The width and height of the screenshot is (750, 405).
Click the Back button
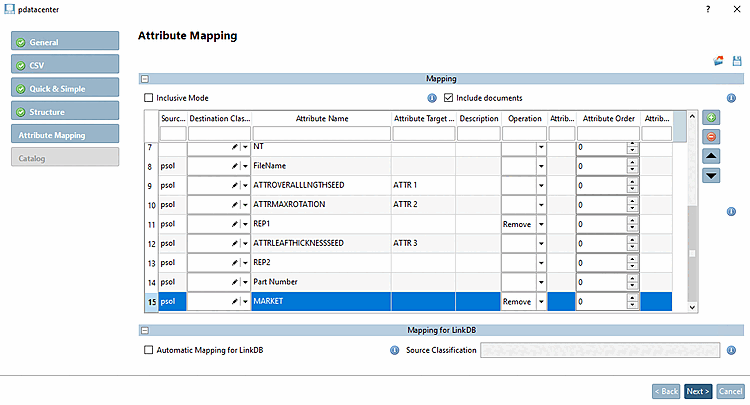(666, 391)
